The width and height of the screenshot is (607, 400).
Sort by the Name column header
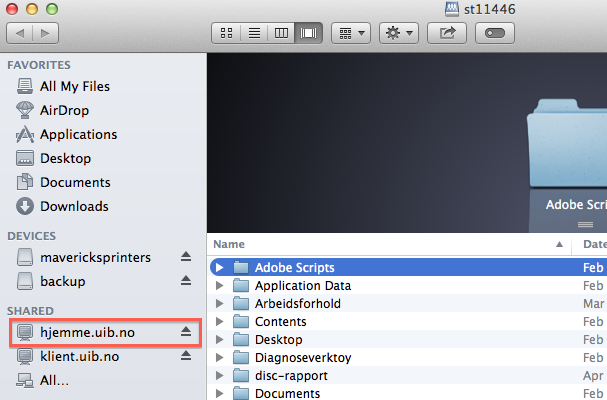coord(380,244)
